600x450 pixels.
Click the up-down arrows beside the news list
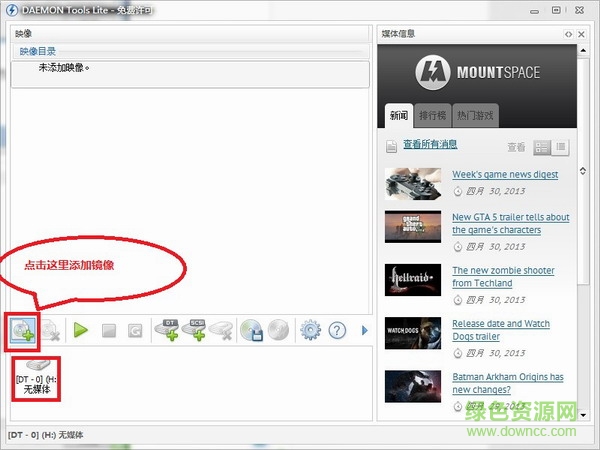(583, 171)
